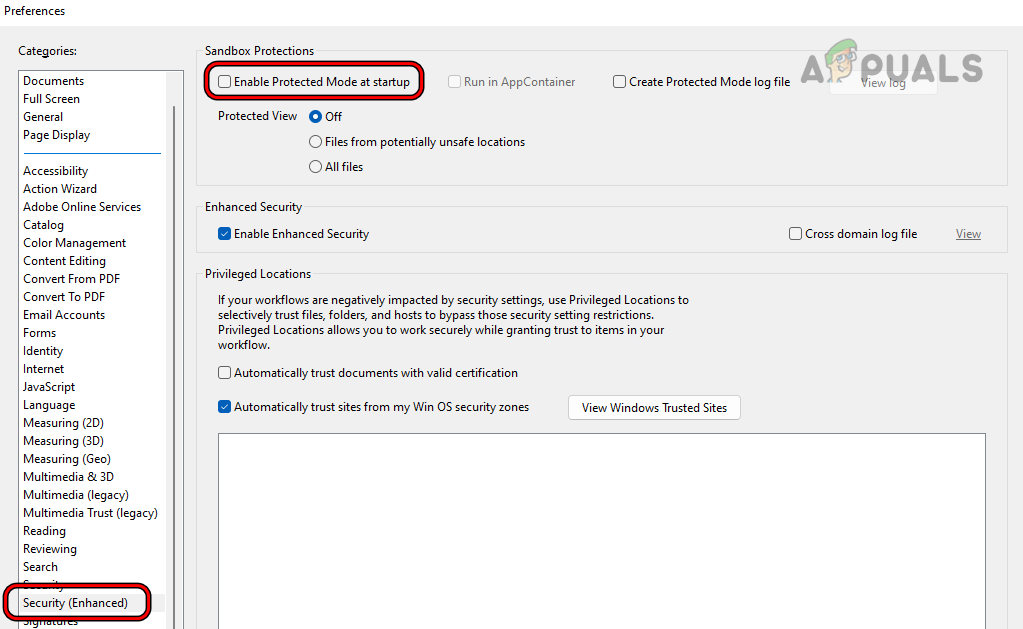The width and height of the screenshot is (1023, 629).
Task: Open the Reviewing category
Action: pos(50,548)
